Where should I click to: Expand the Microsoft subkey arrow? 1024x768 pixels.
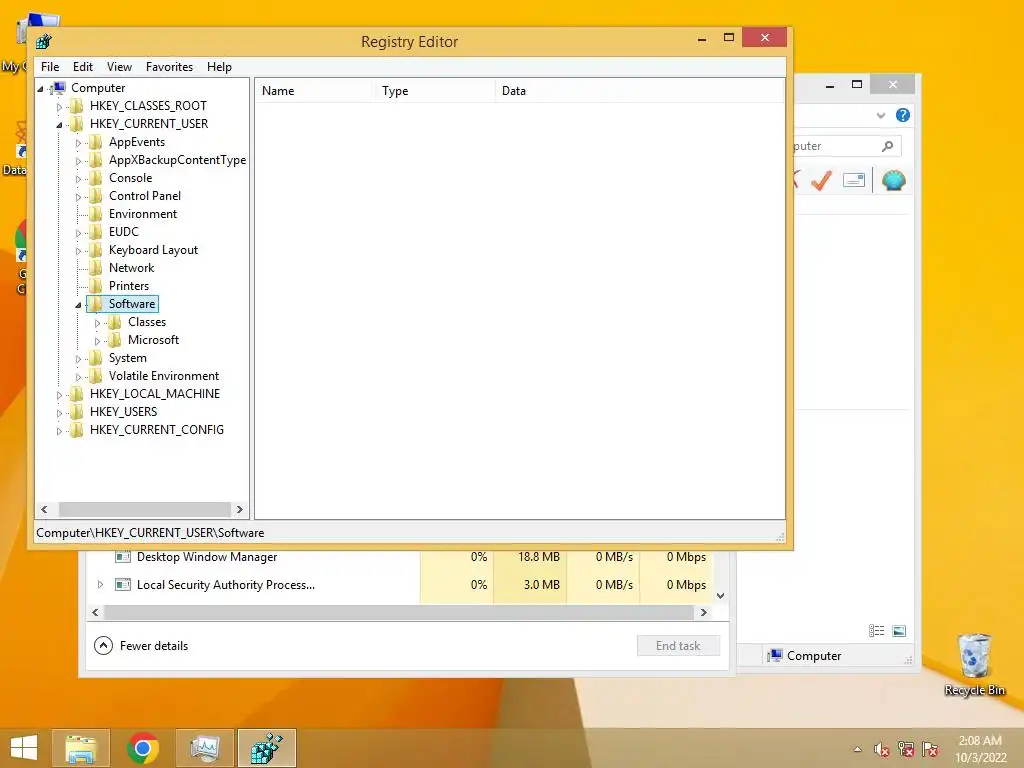97,341
